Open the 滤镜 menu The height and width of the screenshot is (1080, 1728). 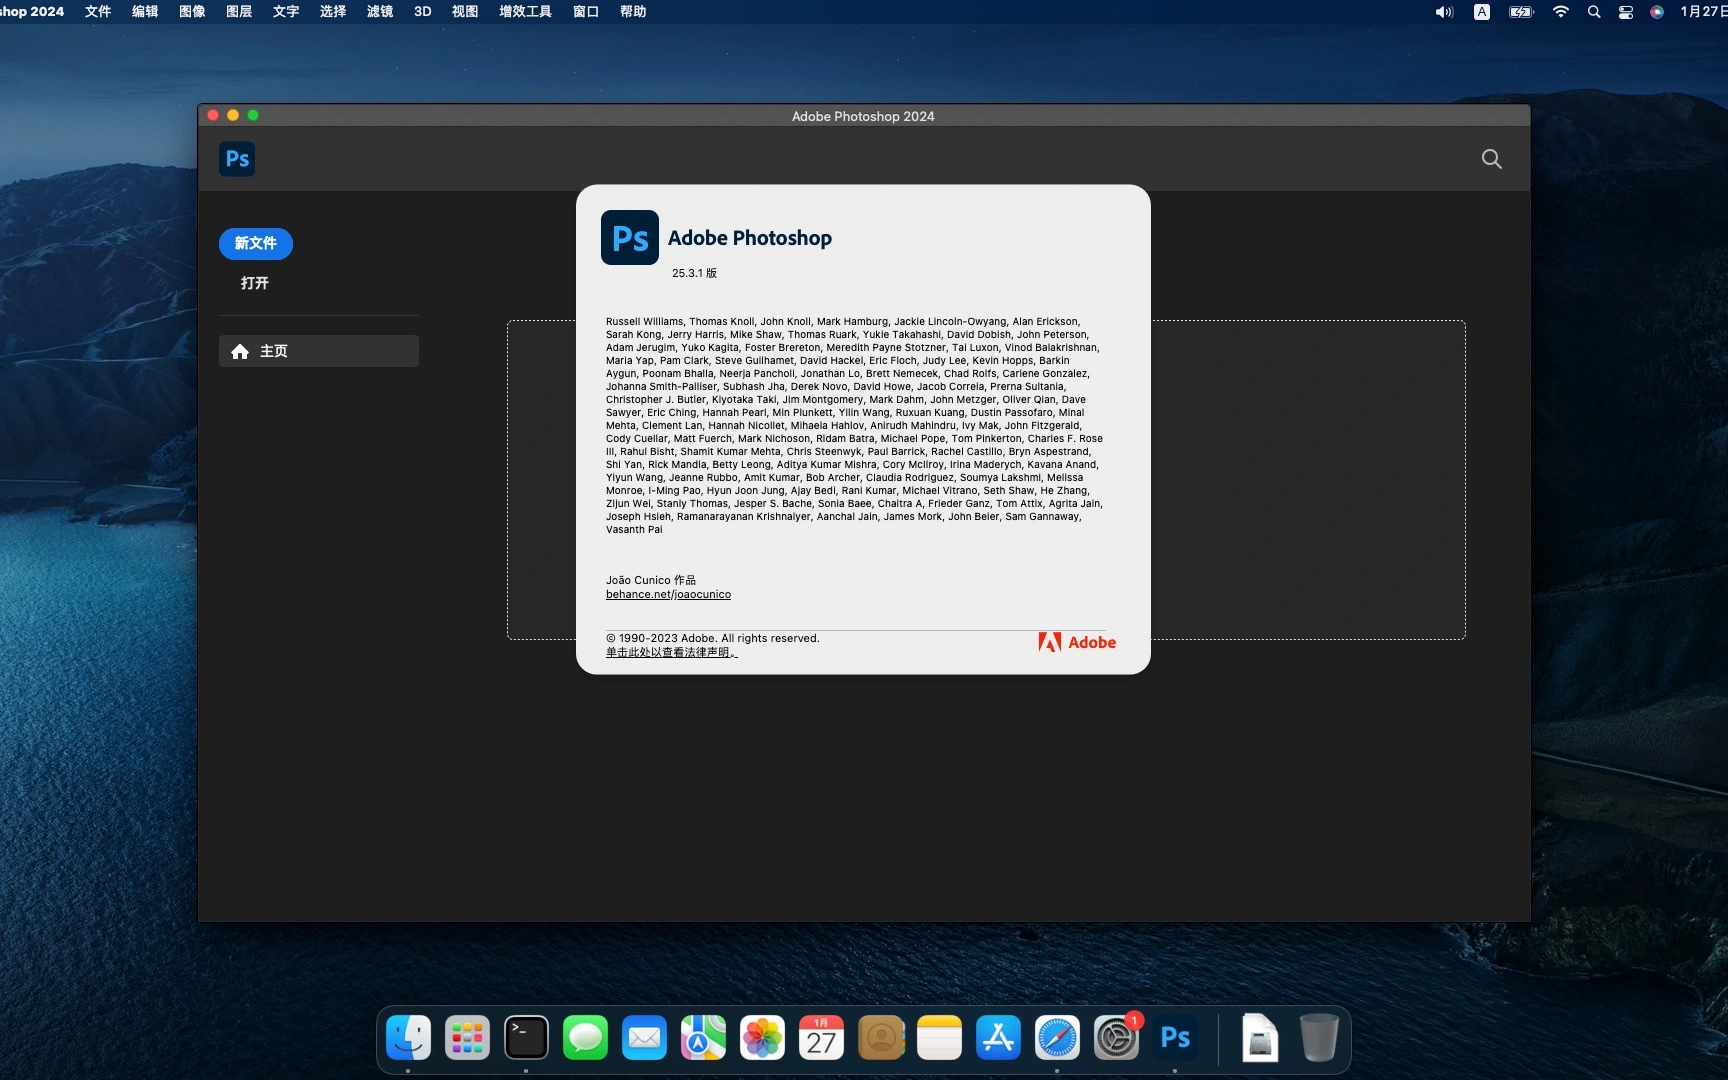380,12
